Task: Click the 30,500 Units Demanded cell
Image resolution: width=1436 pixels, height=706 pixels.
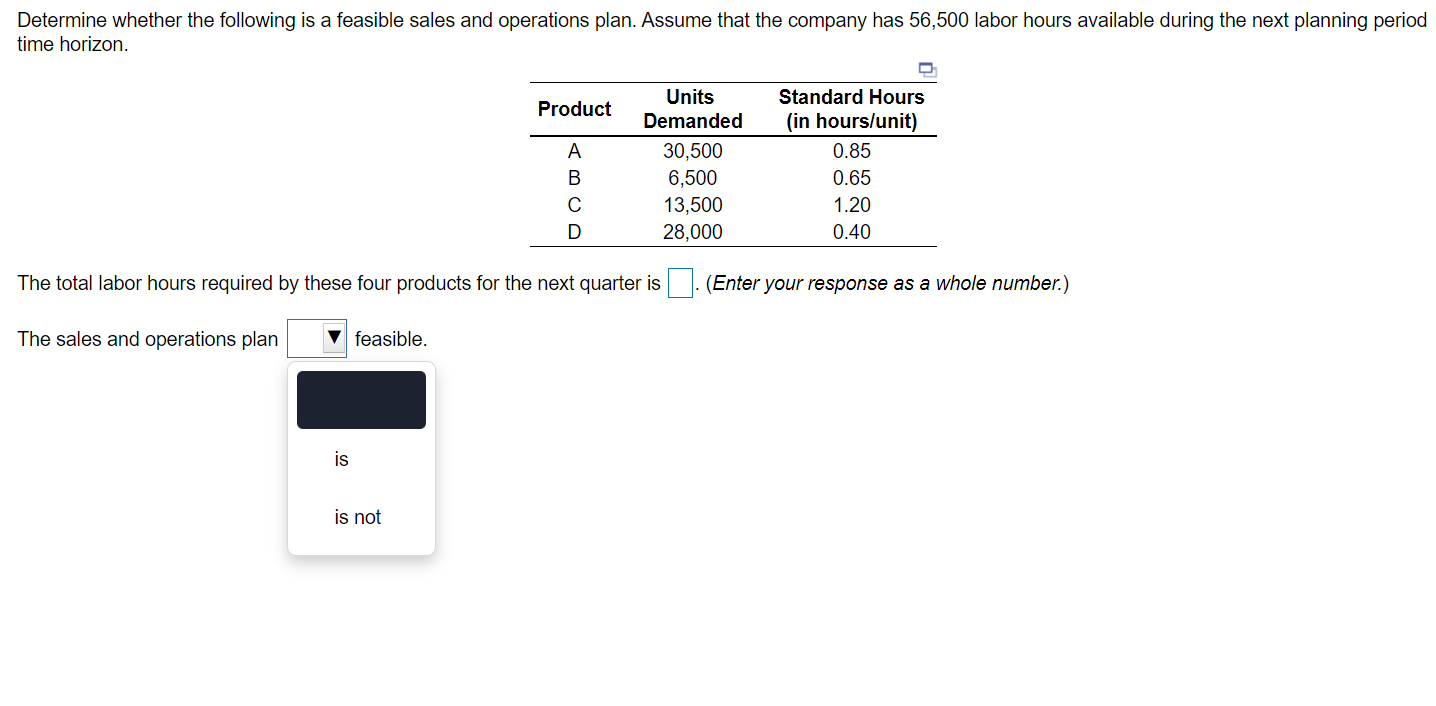Action: pos(693,151)
